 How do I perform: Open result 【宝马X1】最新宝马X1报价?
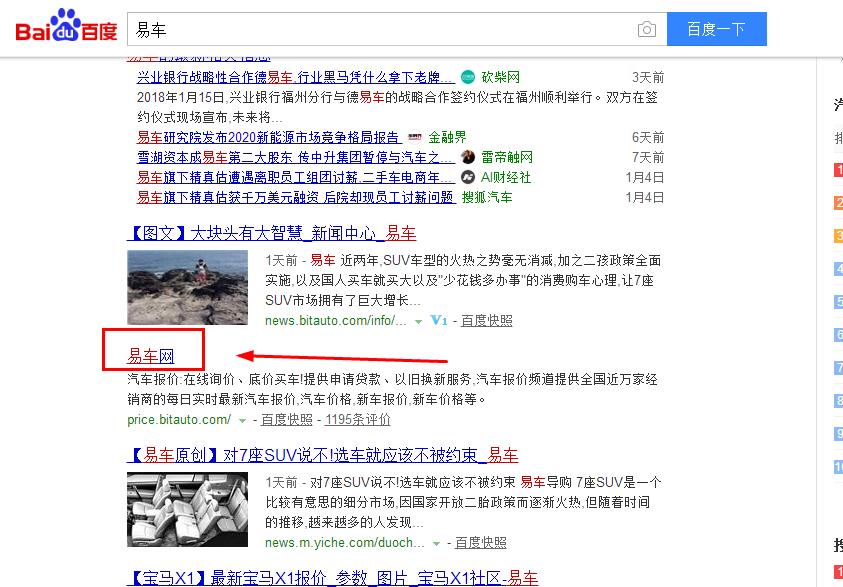(332, 578)
